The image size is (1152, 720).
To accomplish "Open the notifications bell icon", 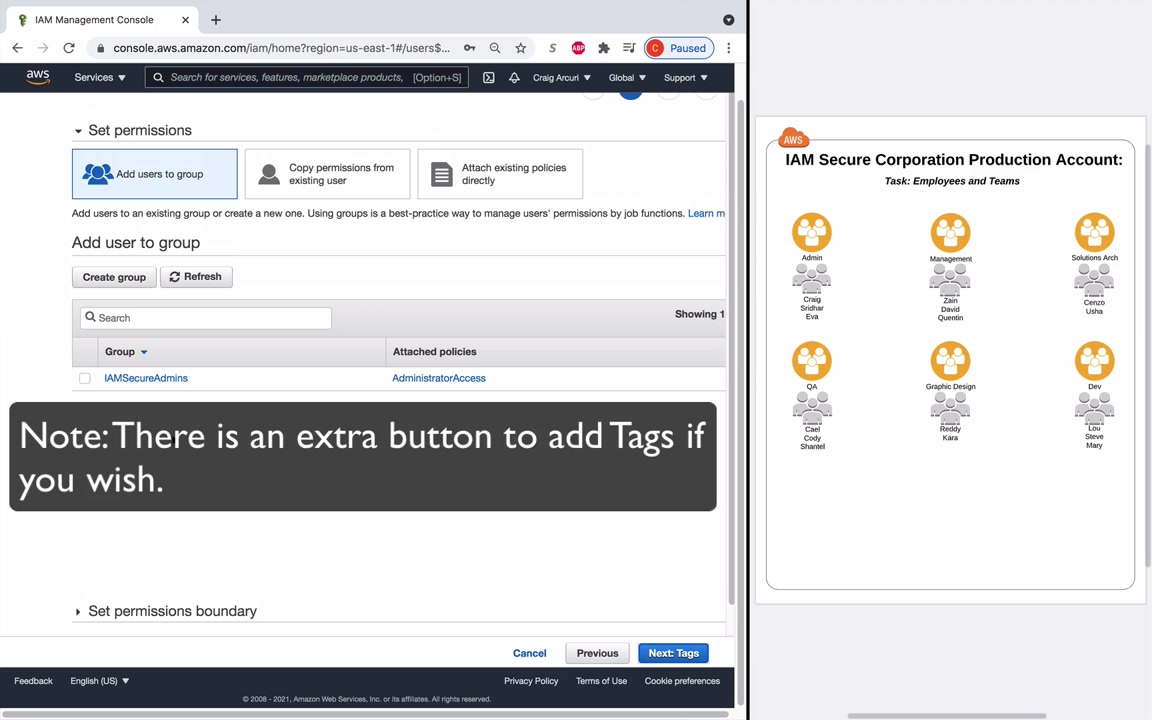I will pos(514,77).
